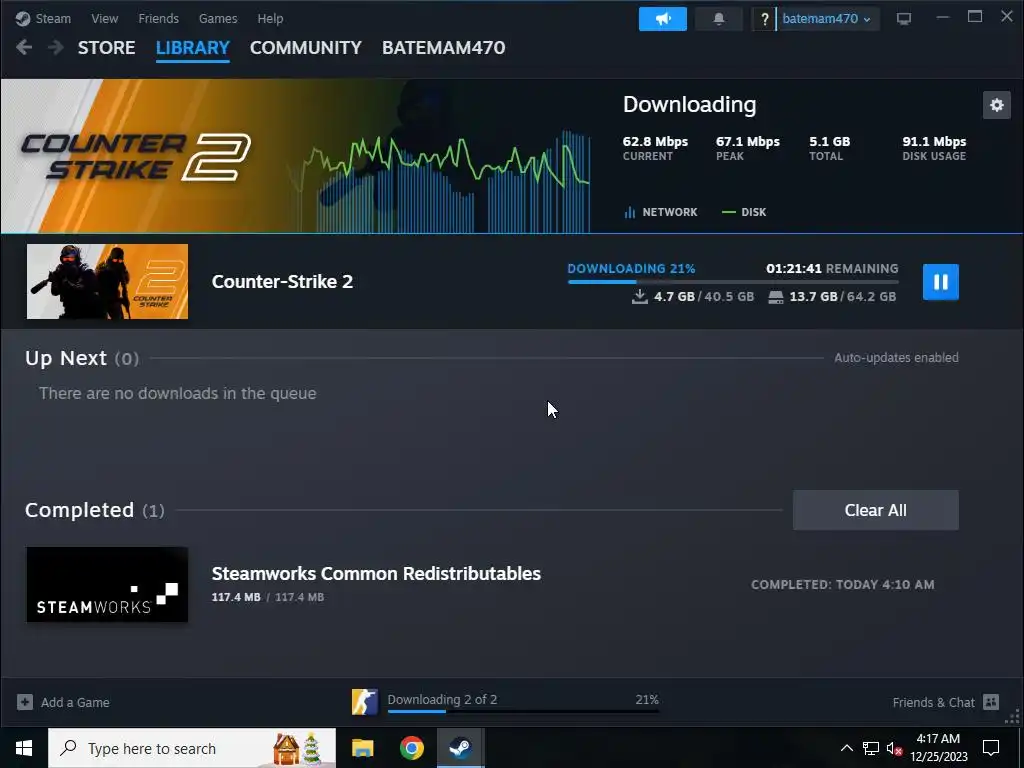Click the Counter-Strike 2 title text
This screenshot has height=768, width=1024.
click(282, 281)
